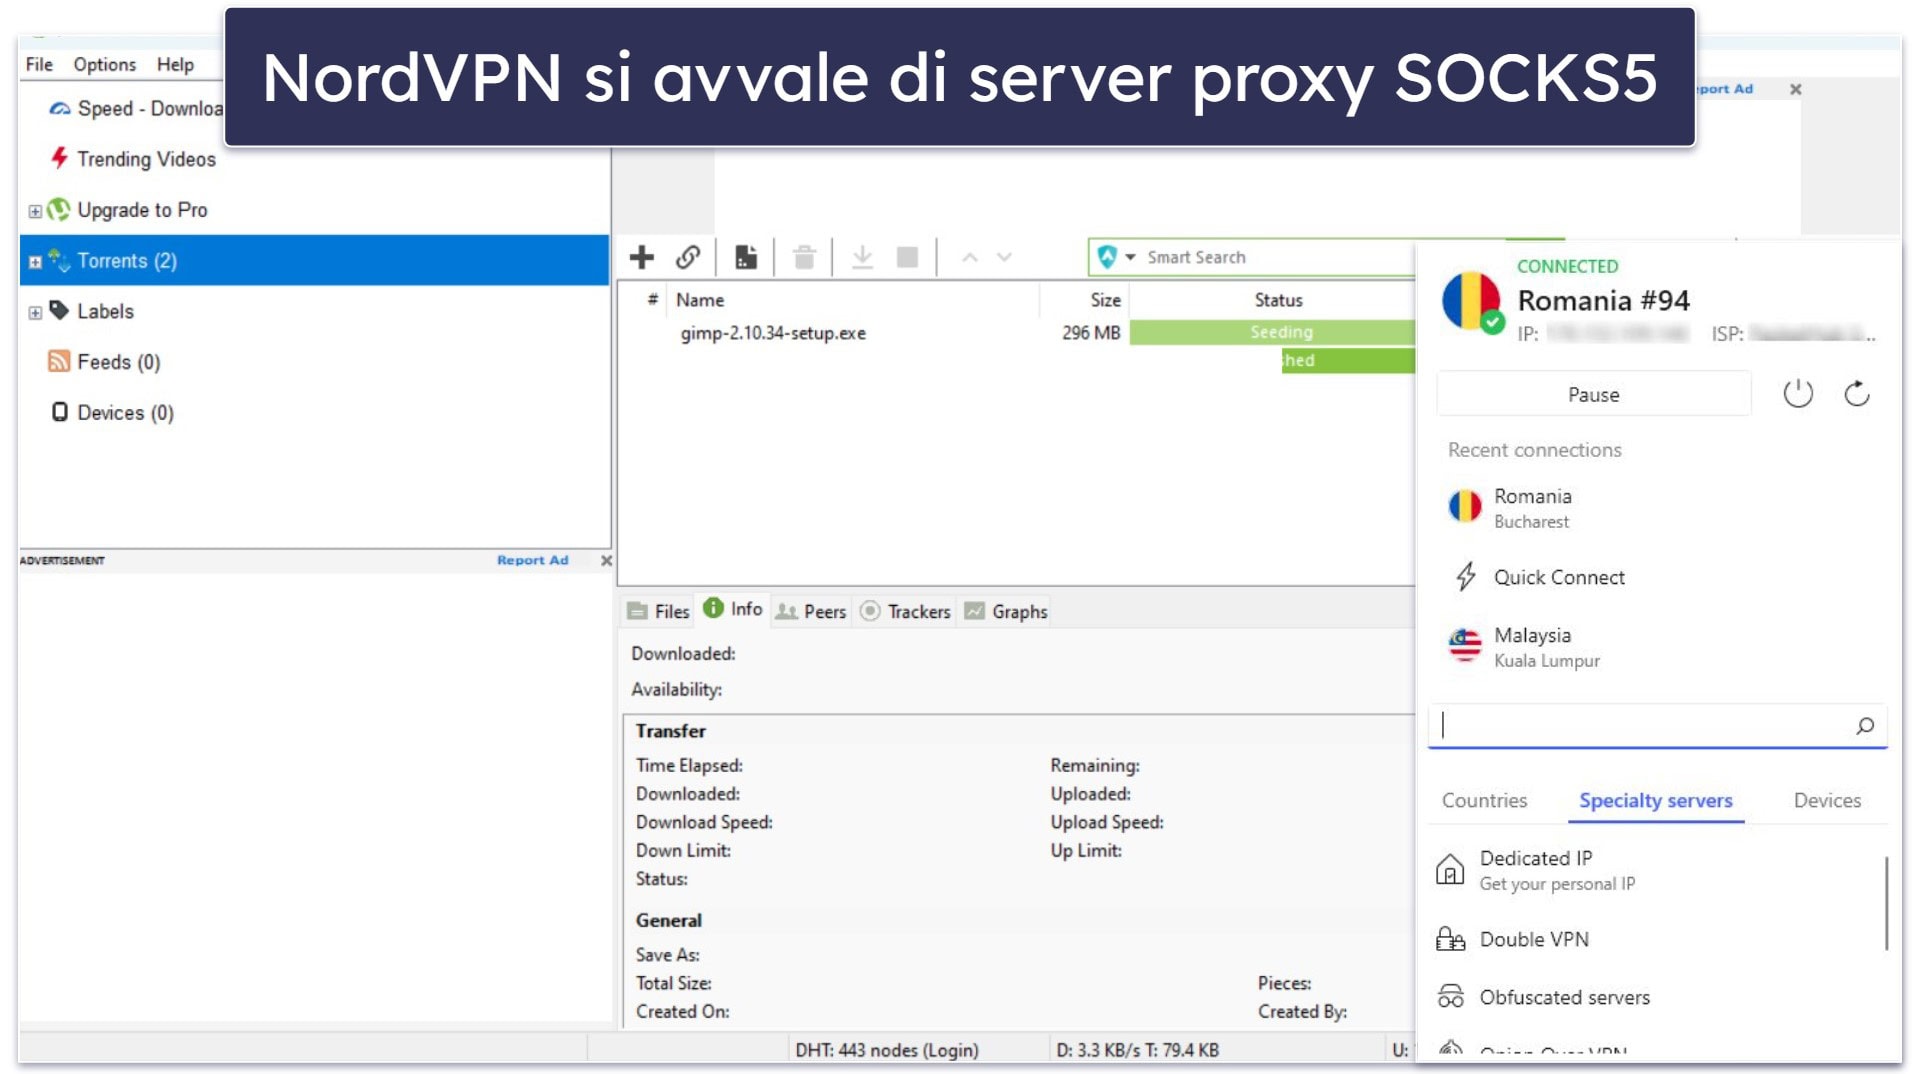Click the NordVPN specialty list scrollbar
1919x1074 pixels.
tap(1886, 902)
